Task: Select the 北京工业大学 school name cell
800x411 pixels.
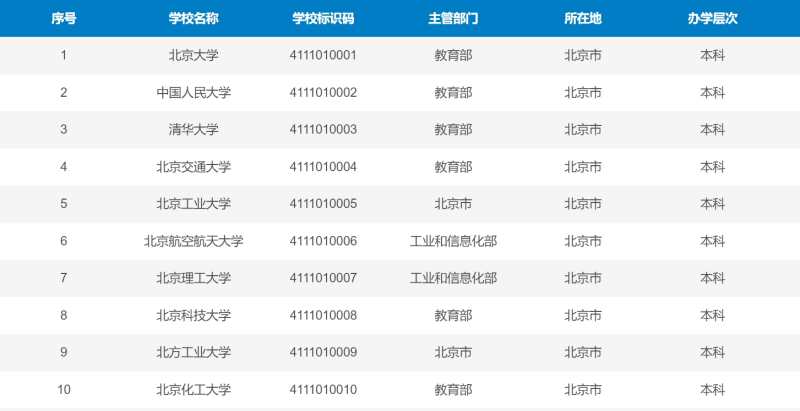Action: point(194,204)
